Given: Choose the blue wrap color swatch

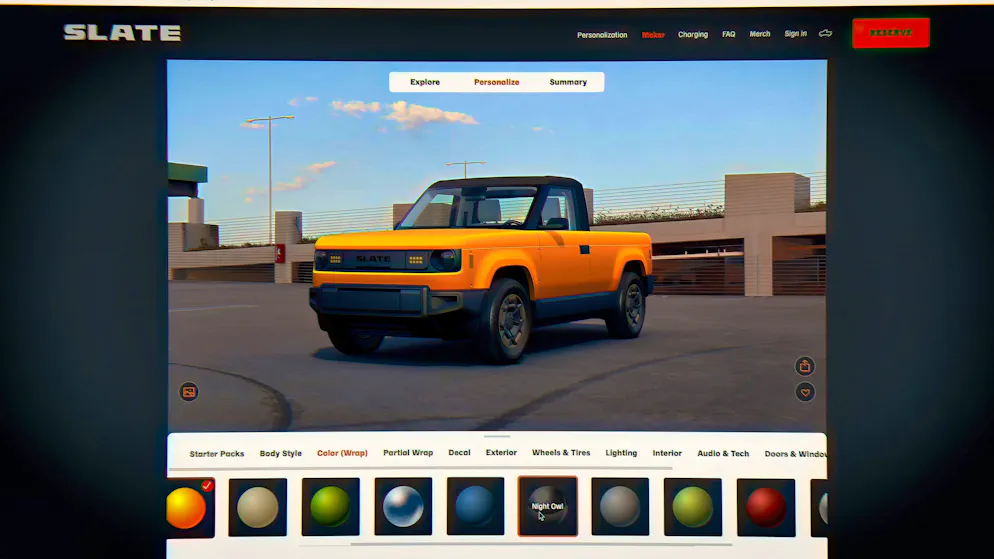Looking at the screenshot, I should point(475,506).
